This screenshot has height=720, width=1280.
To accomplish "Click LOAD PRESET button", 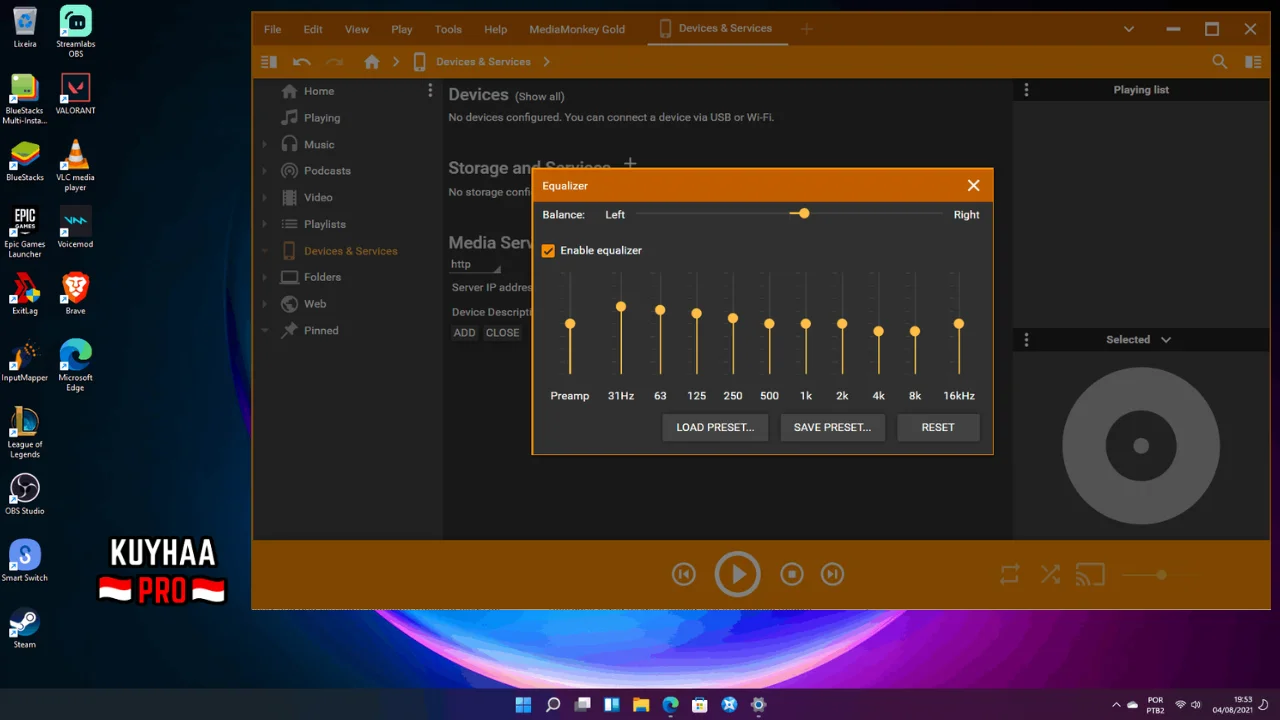I will (715, 427).
